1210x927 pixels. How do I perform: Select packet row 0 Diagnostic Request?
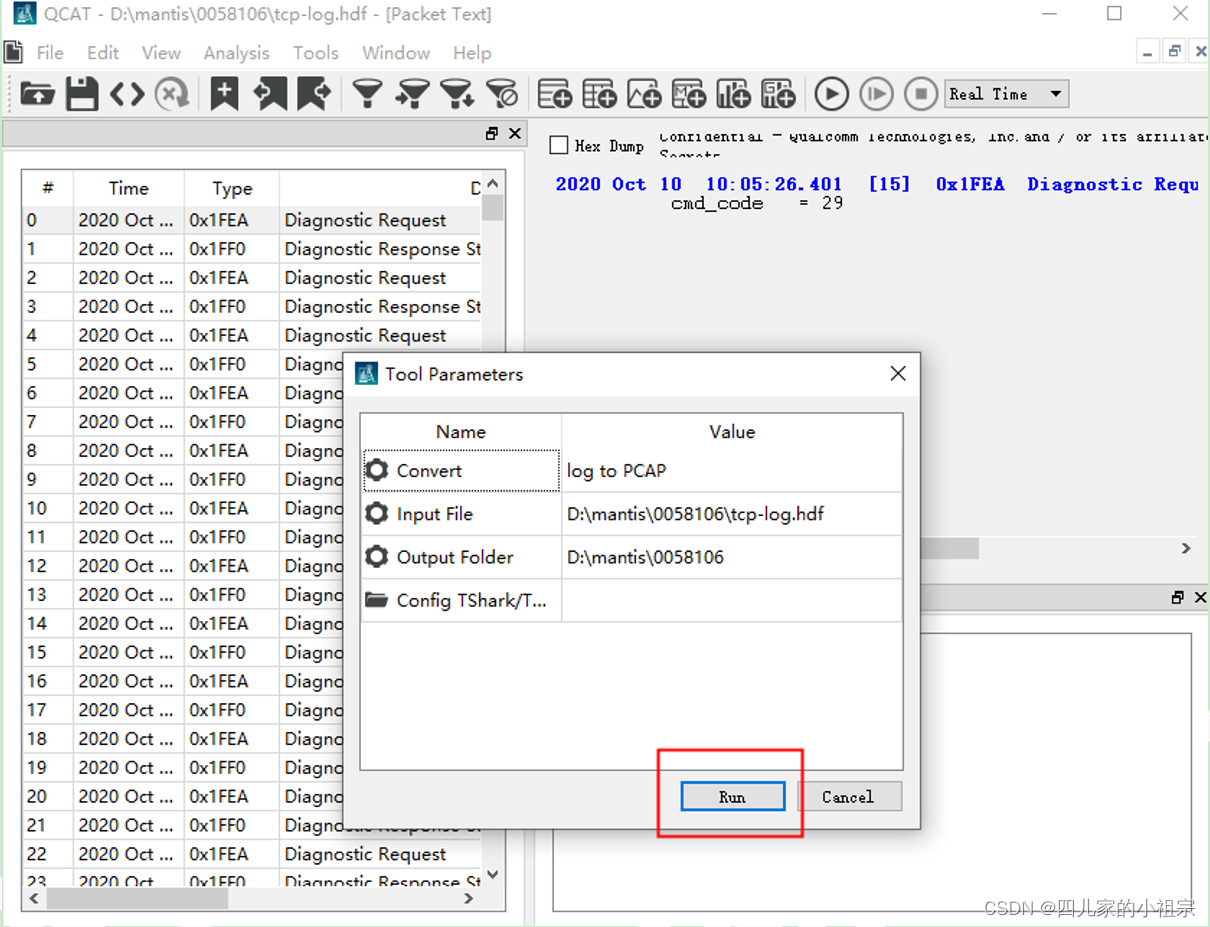pyautogui.click(x=252, y=220)
